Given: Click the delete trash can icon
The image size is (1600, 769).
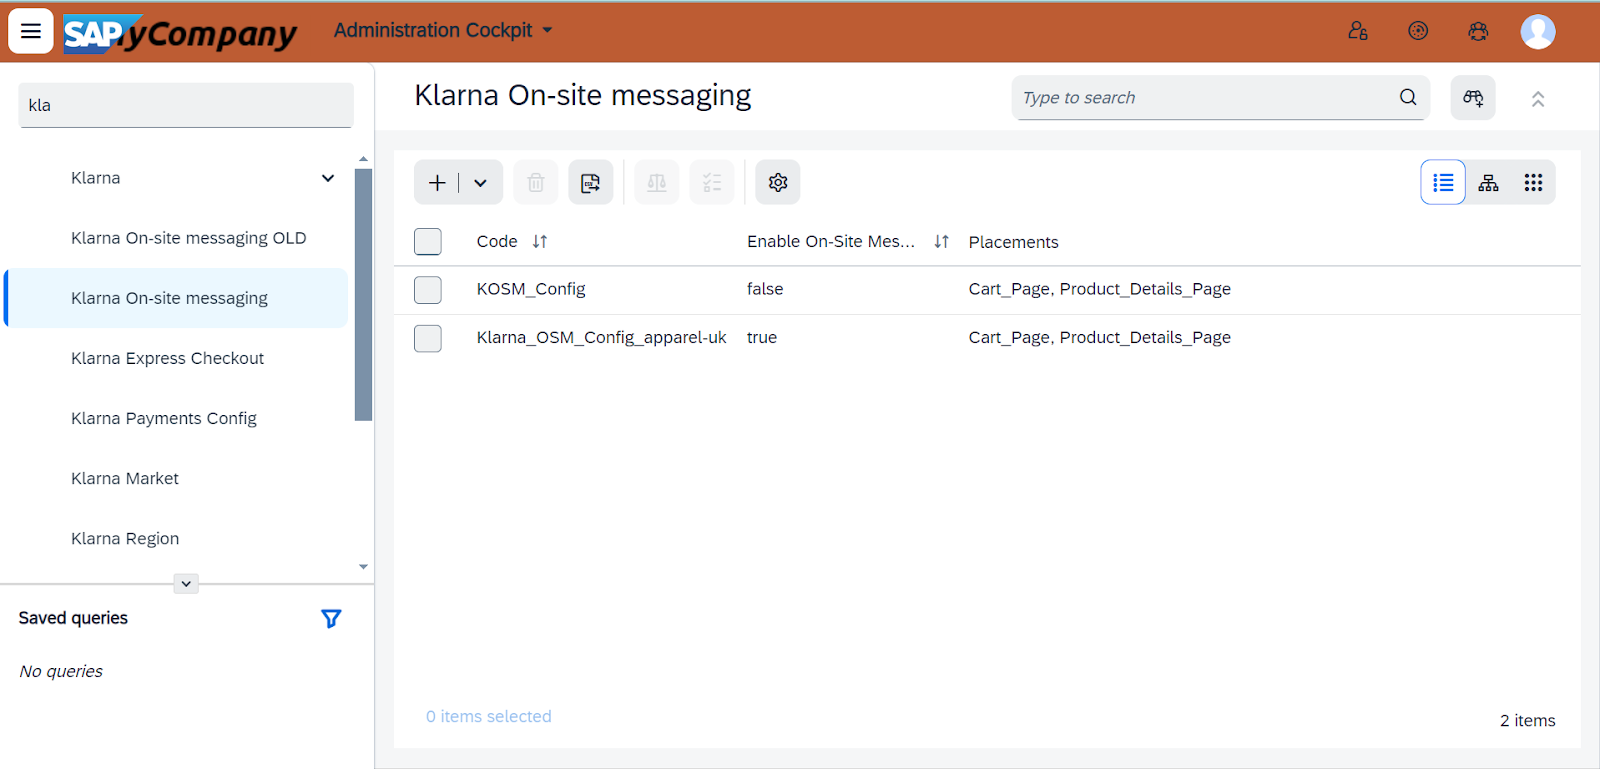Looking at the screenshot, I should click(536, 182).
